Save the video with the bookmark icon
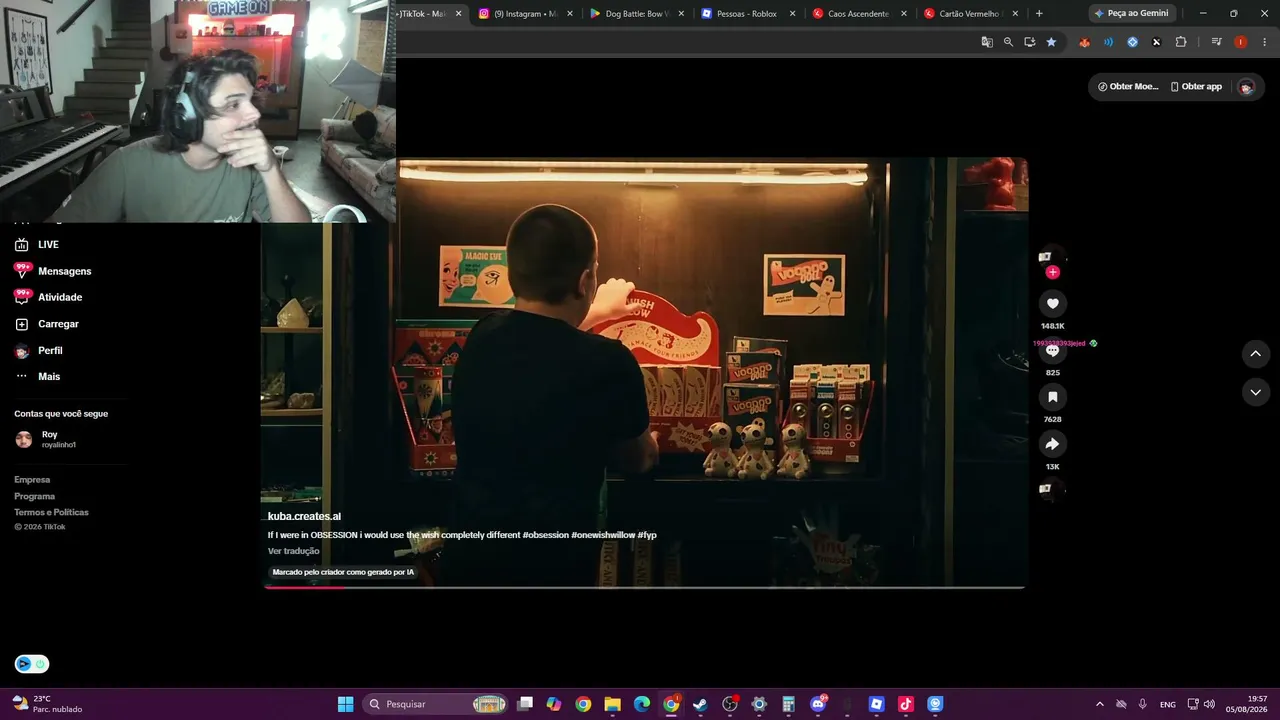 click(x=1052, y=397)
